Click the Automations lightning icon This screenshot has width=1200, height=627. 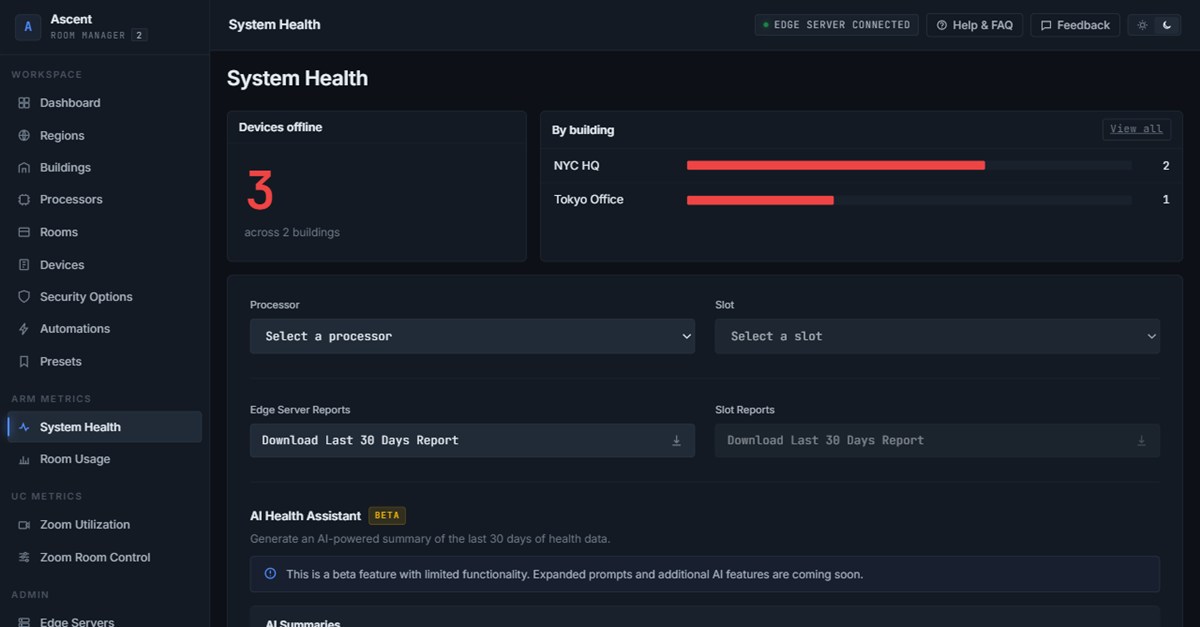point(24,329)
